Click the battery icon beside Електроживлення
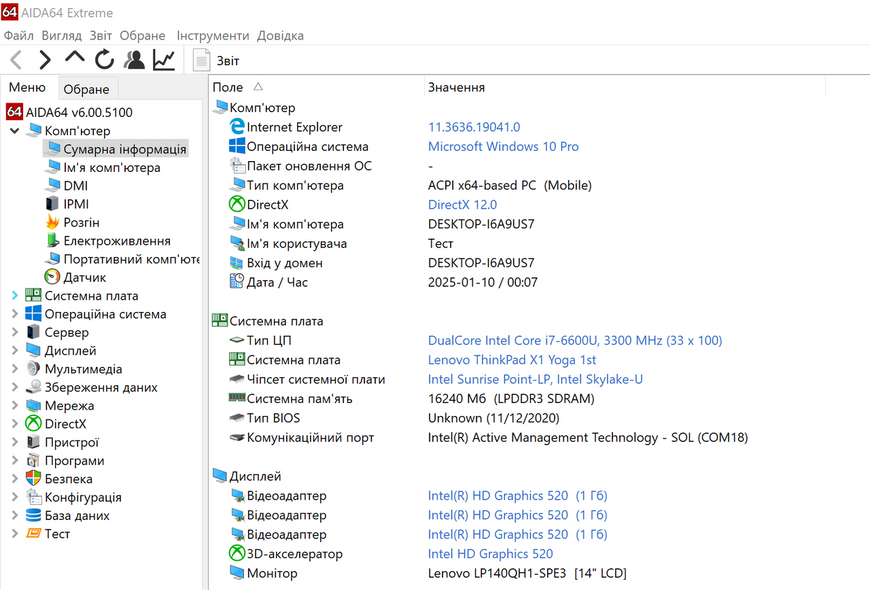The width and height of the screenshot is (870, 590). point(52,240)
